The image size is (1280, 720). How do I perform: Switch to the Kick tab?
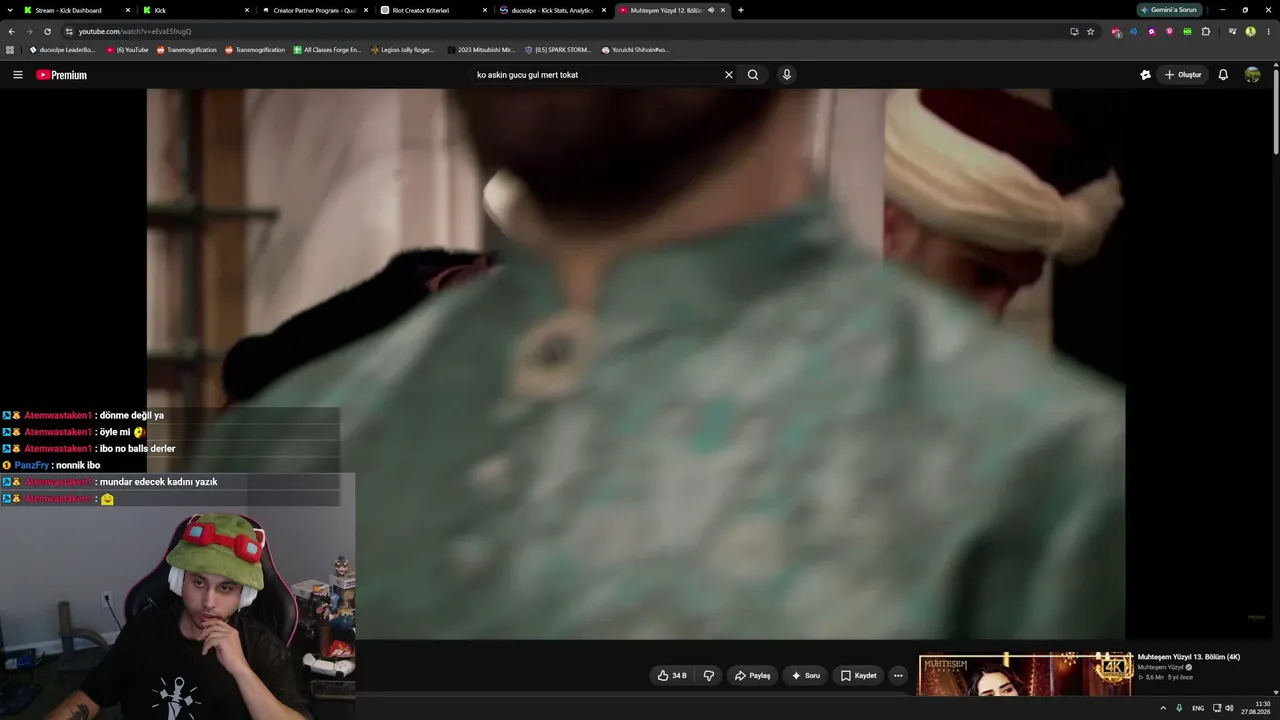[x=195, y=10]
